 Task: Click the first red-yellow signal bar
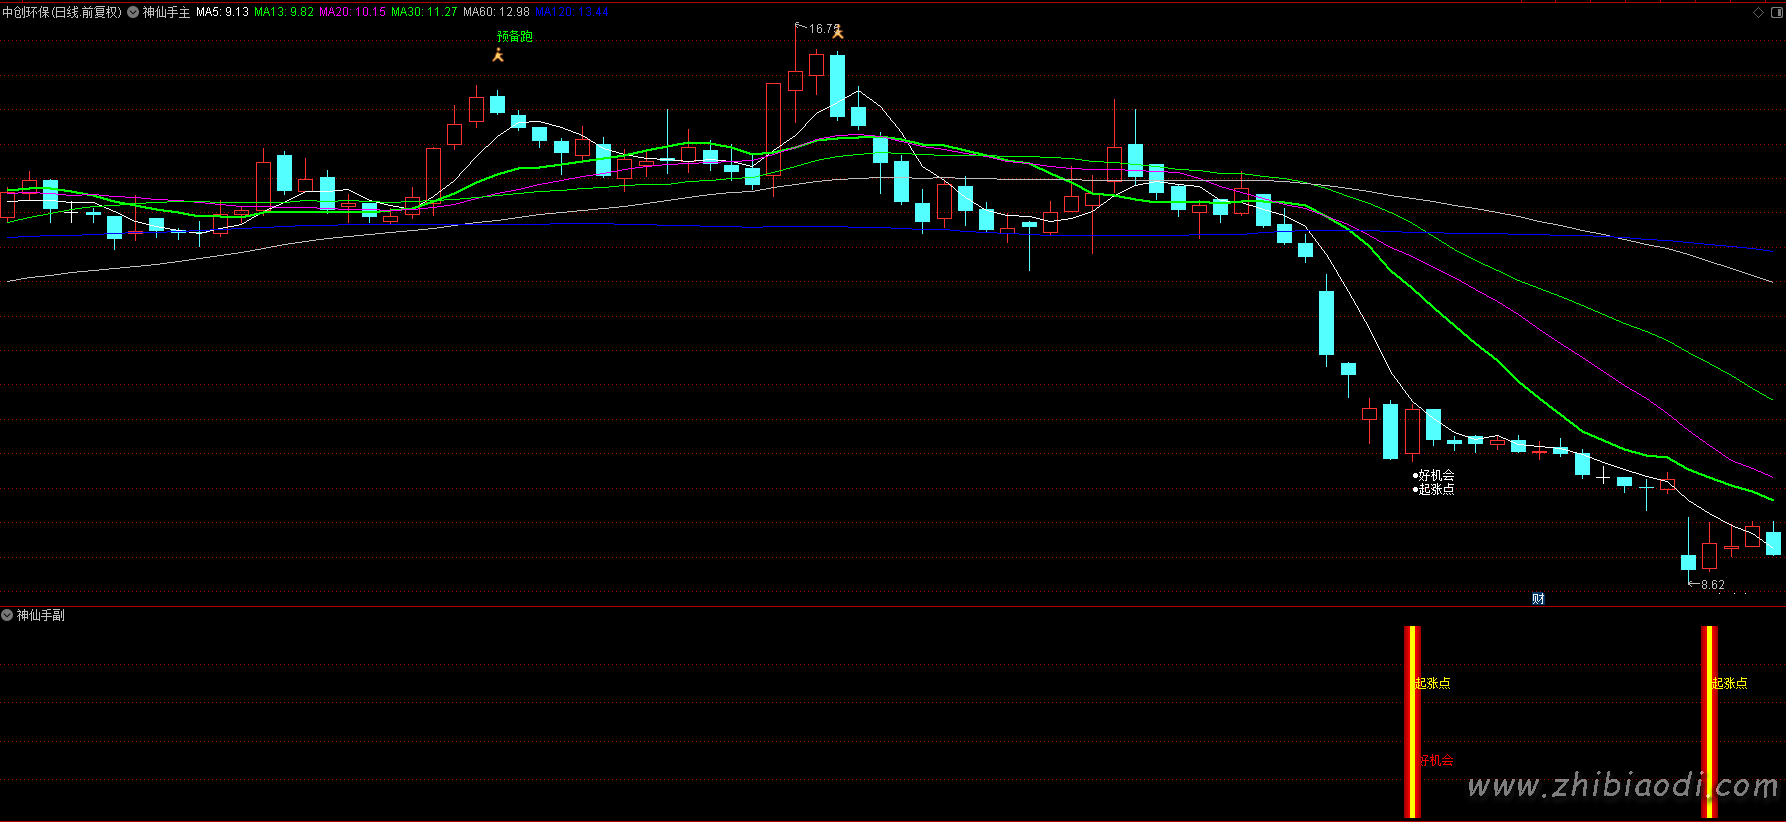click(1412, 720)
